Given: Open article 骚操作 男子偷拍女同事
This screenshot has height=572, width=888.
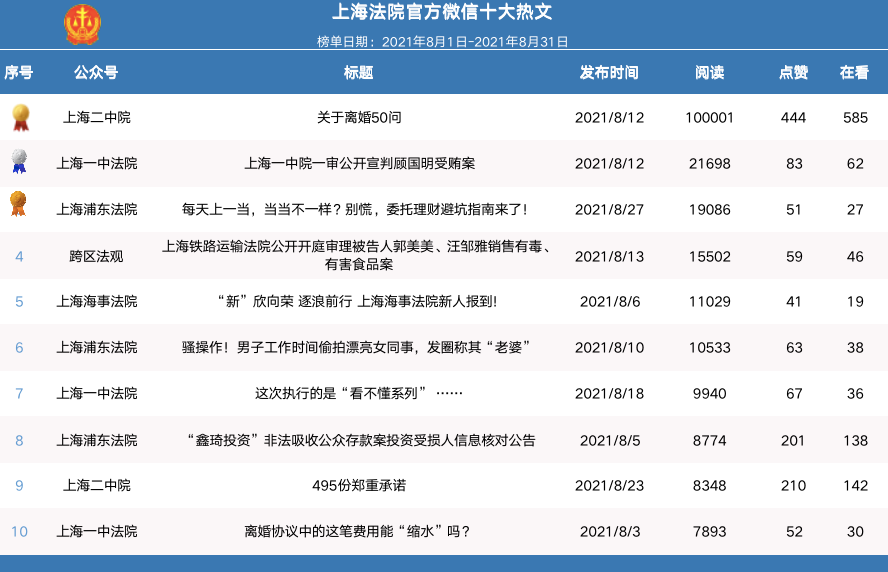Looking at the screenshot, I should pyautogui.click(x=356, y=347).
